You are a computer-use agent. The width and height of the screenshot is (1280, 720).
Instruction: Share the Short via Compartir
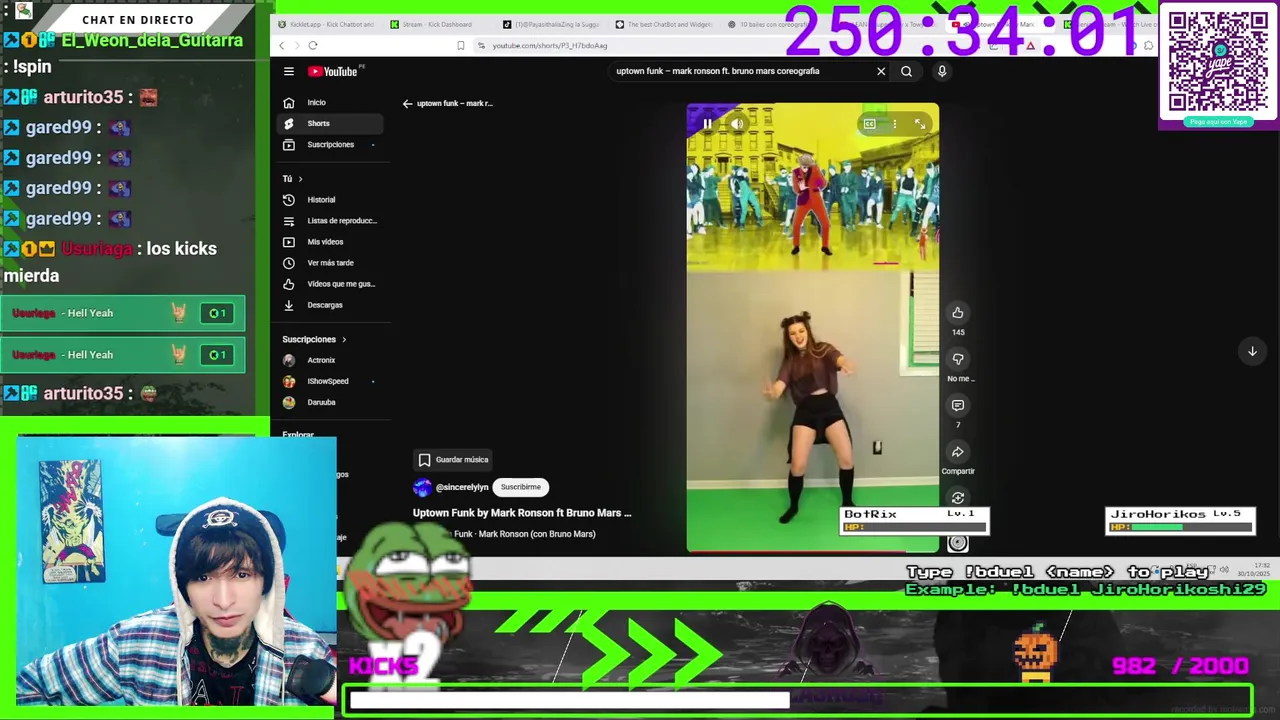958,452
